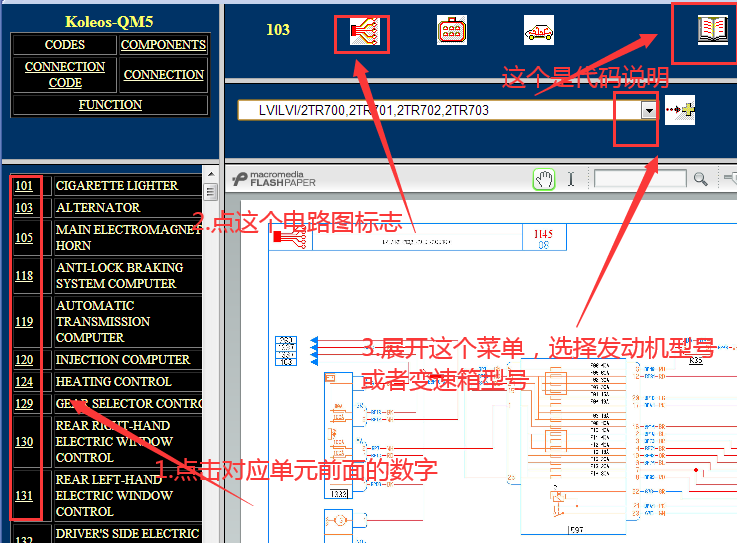This screenshot has height=543, width=737.
Task: Click component 597 label in diagram
Action: [x=577, y=530]
